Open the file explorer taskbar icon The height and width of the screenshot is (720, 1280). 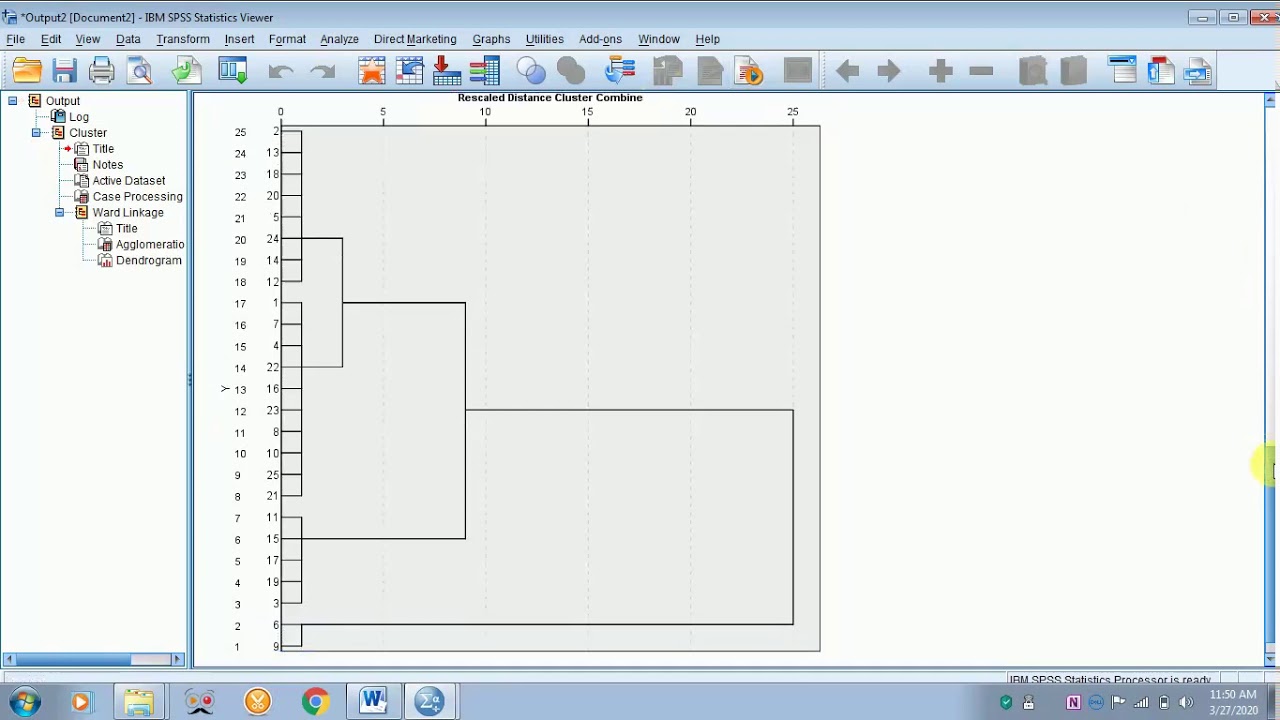tap(138, 702)
